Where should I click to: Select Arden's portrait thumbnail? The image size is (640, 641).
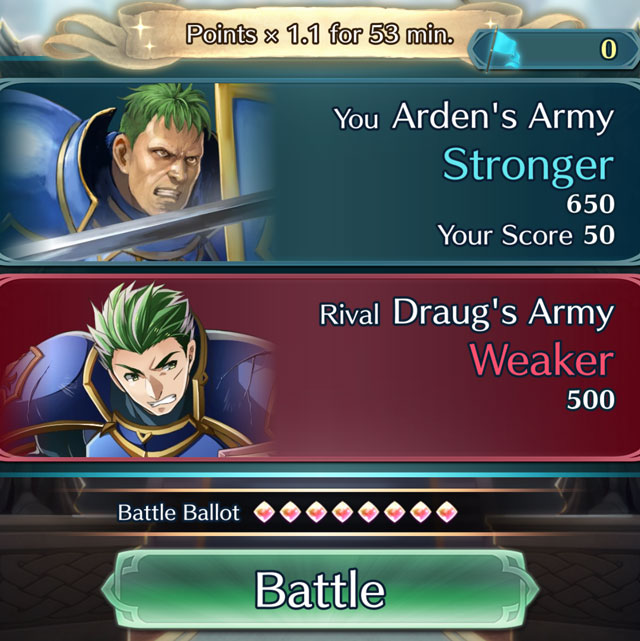(137, 172)
